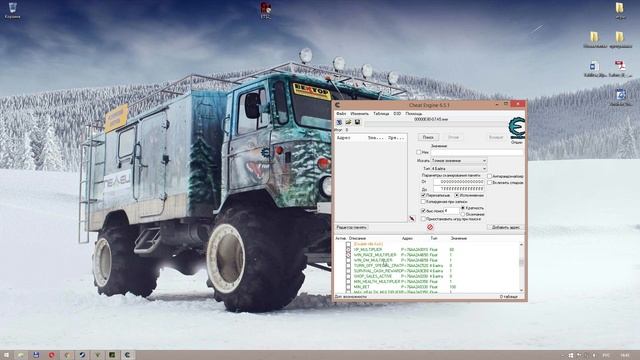Open the File menu in Cheat Engine
Screen dimensions: 640x360
tap(341, 113)
